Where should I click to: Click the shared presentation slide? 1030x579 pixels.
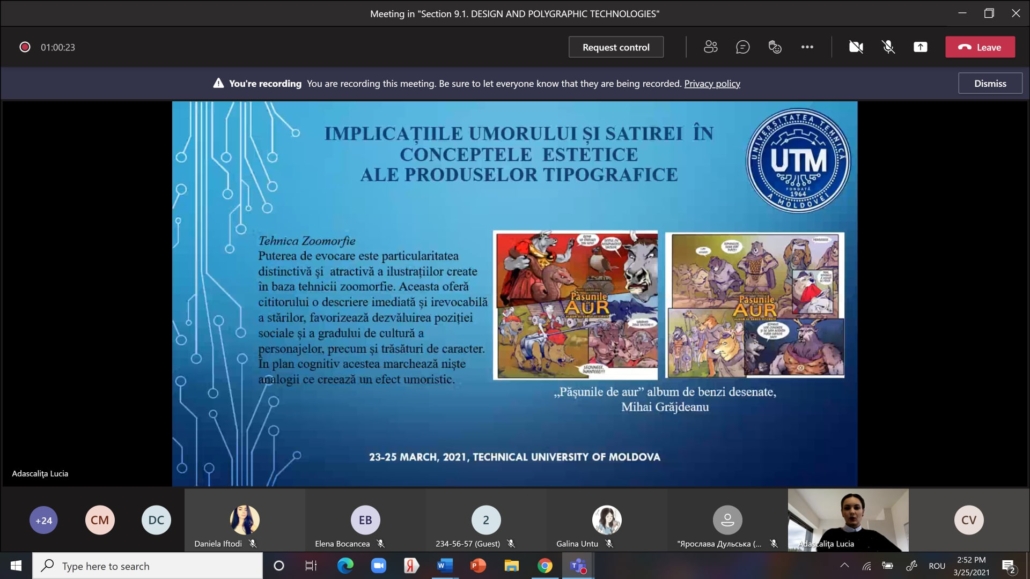515,294
